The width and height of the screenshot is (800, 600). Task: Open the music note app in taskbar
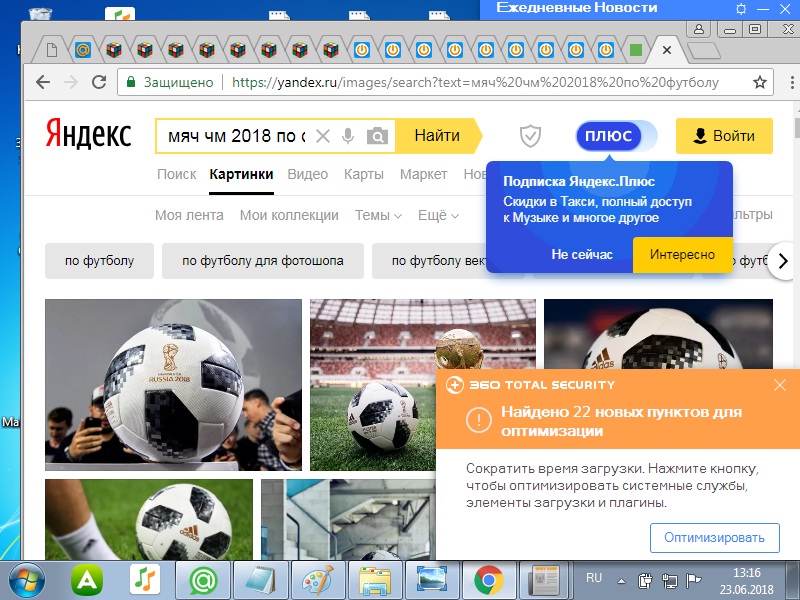pos(144,580)
